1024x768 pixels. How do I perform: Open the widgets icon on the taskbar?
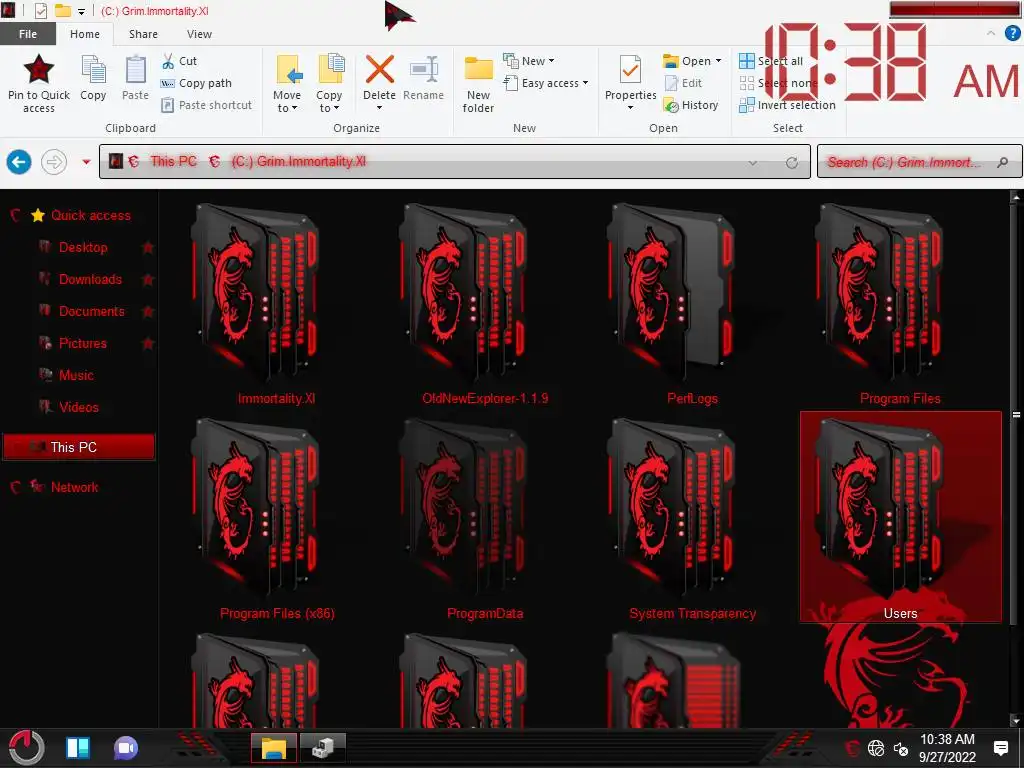tap(78, 748)
